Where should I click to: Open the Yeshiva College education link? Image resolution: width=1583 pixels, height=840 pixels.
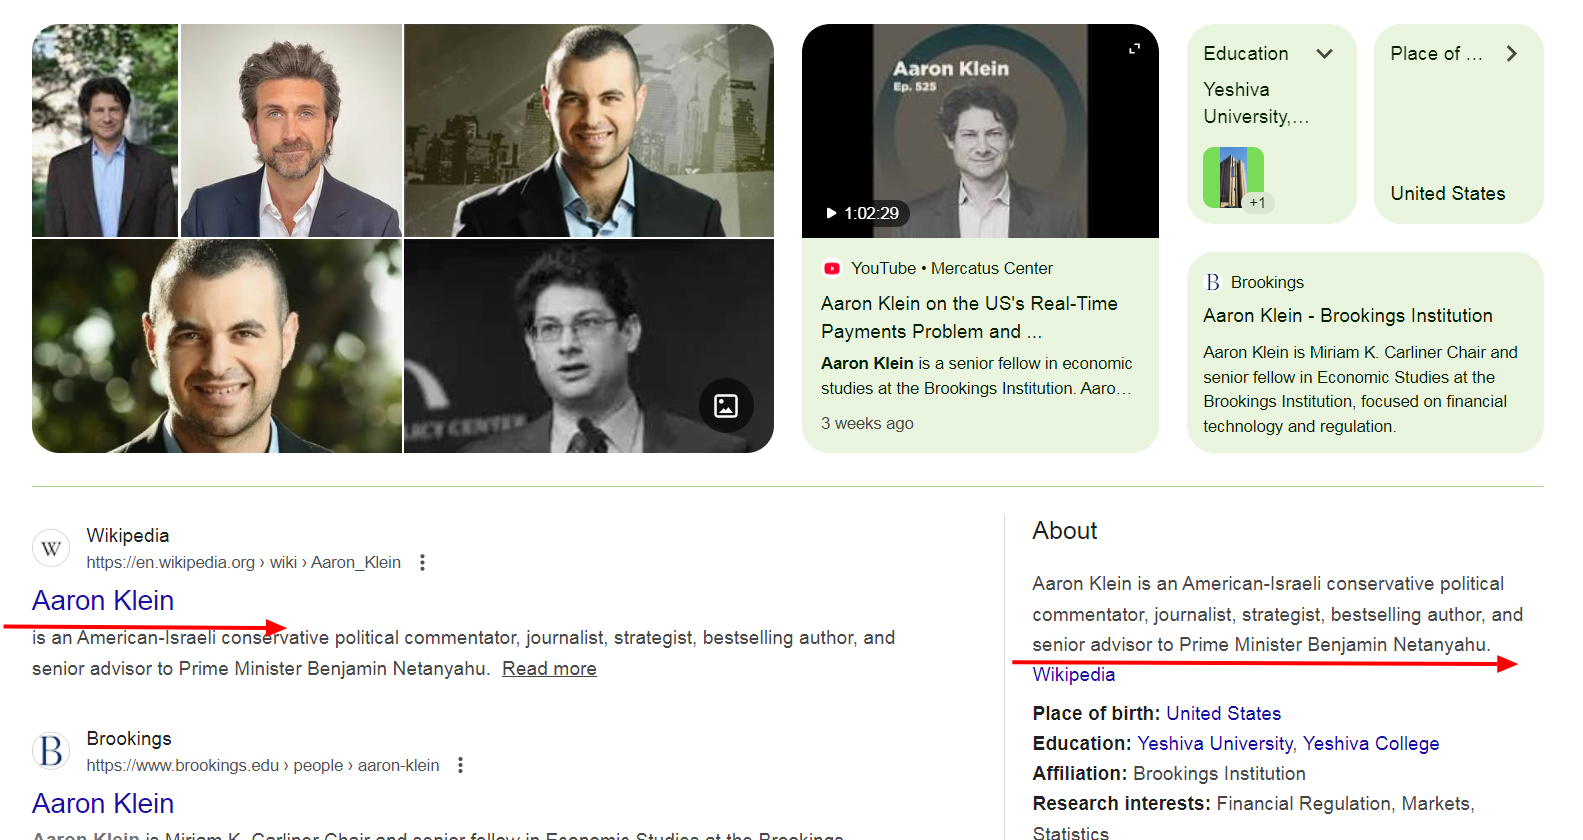coord(1371,743)
